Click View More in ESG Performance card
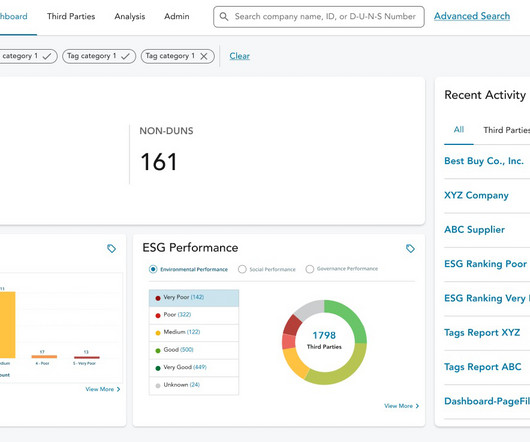 (x=402, y=406)
